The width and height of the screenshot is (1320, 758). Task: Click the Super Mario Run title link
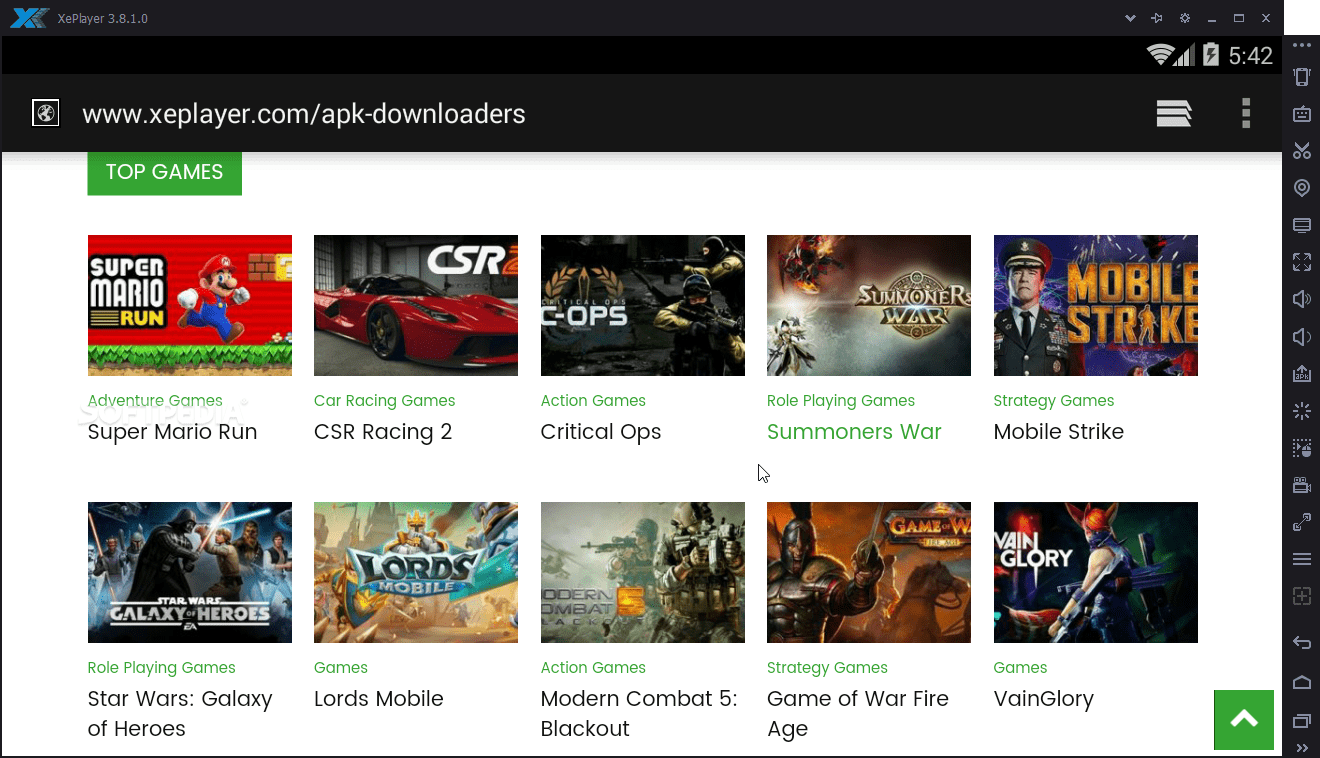pyautogui.click(x=173, y=432)
